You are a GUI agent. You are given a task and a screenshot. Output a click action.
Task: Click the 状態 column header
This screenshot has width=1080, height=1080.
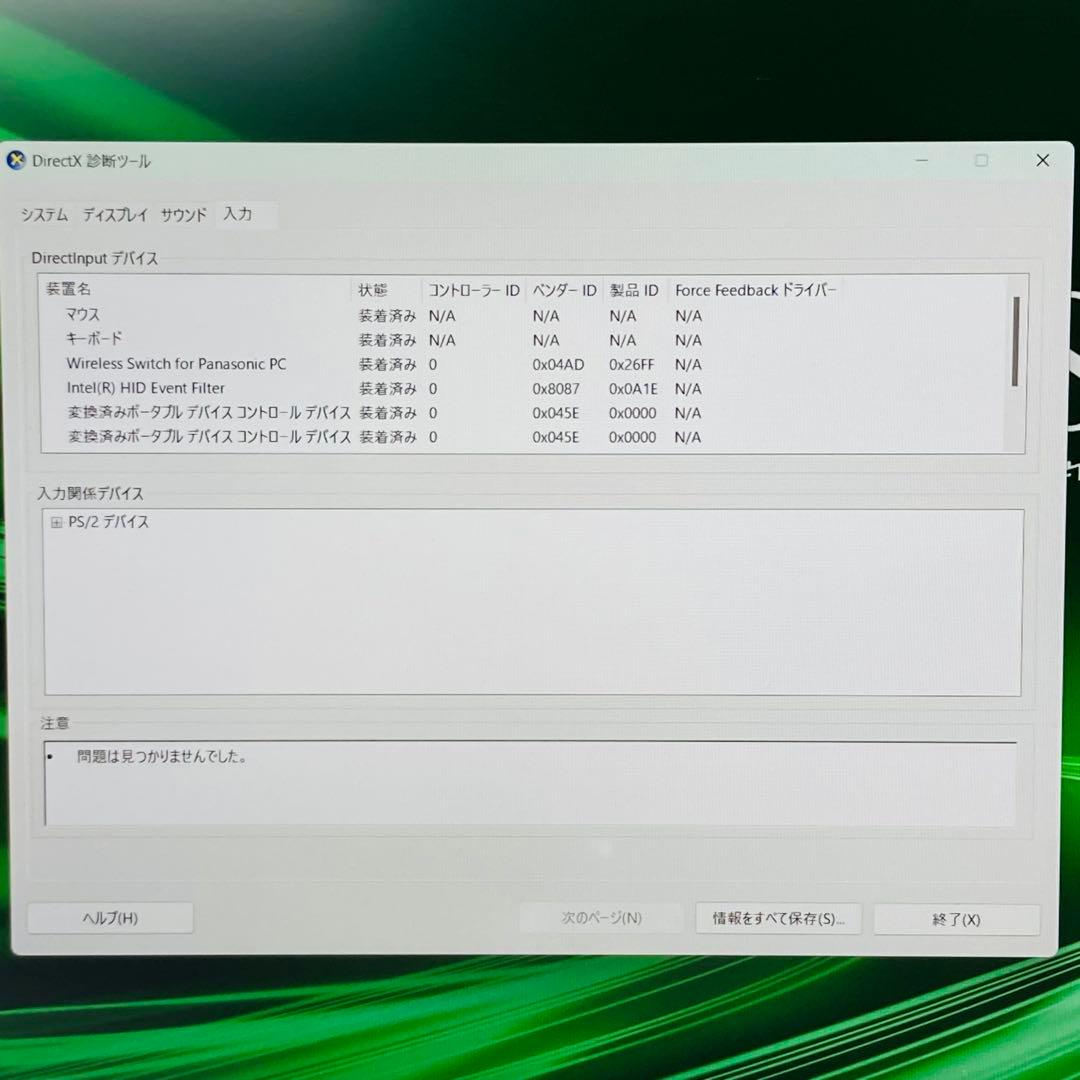point(373,290)
